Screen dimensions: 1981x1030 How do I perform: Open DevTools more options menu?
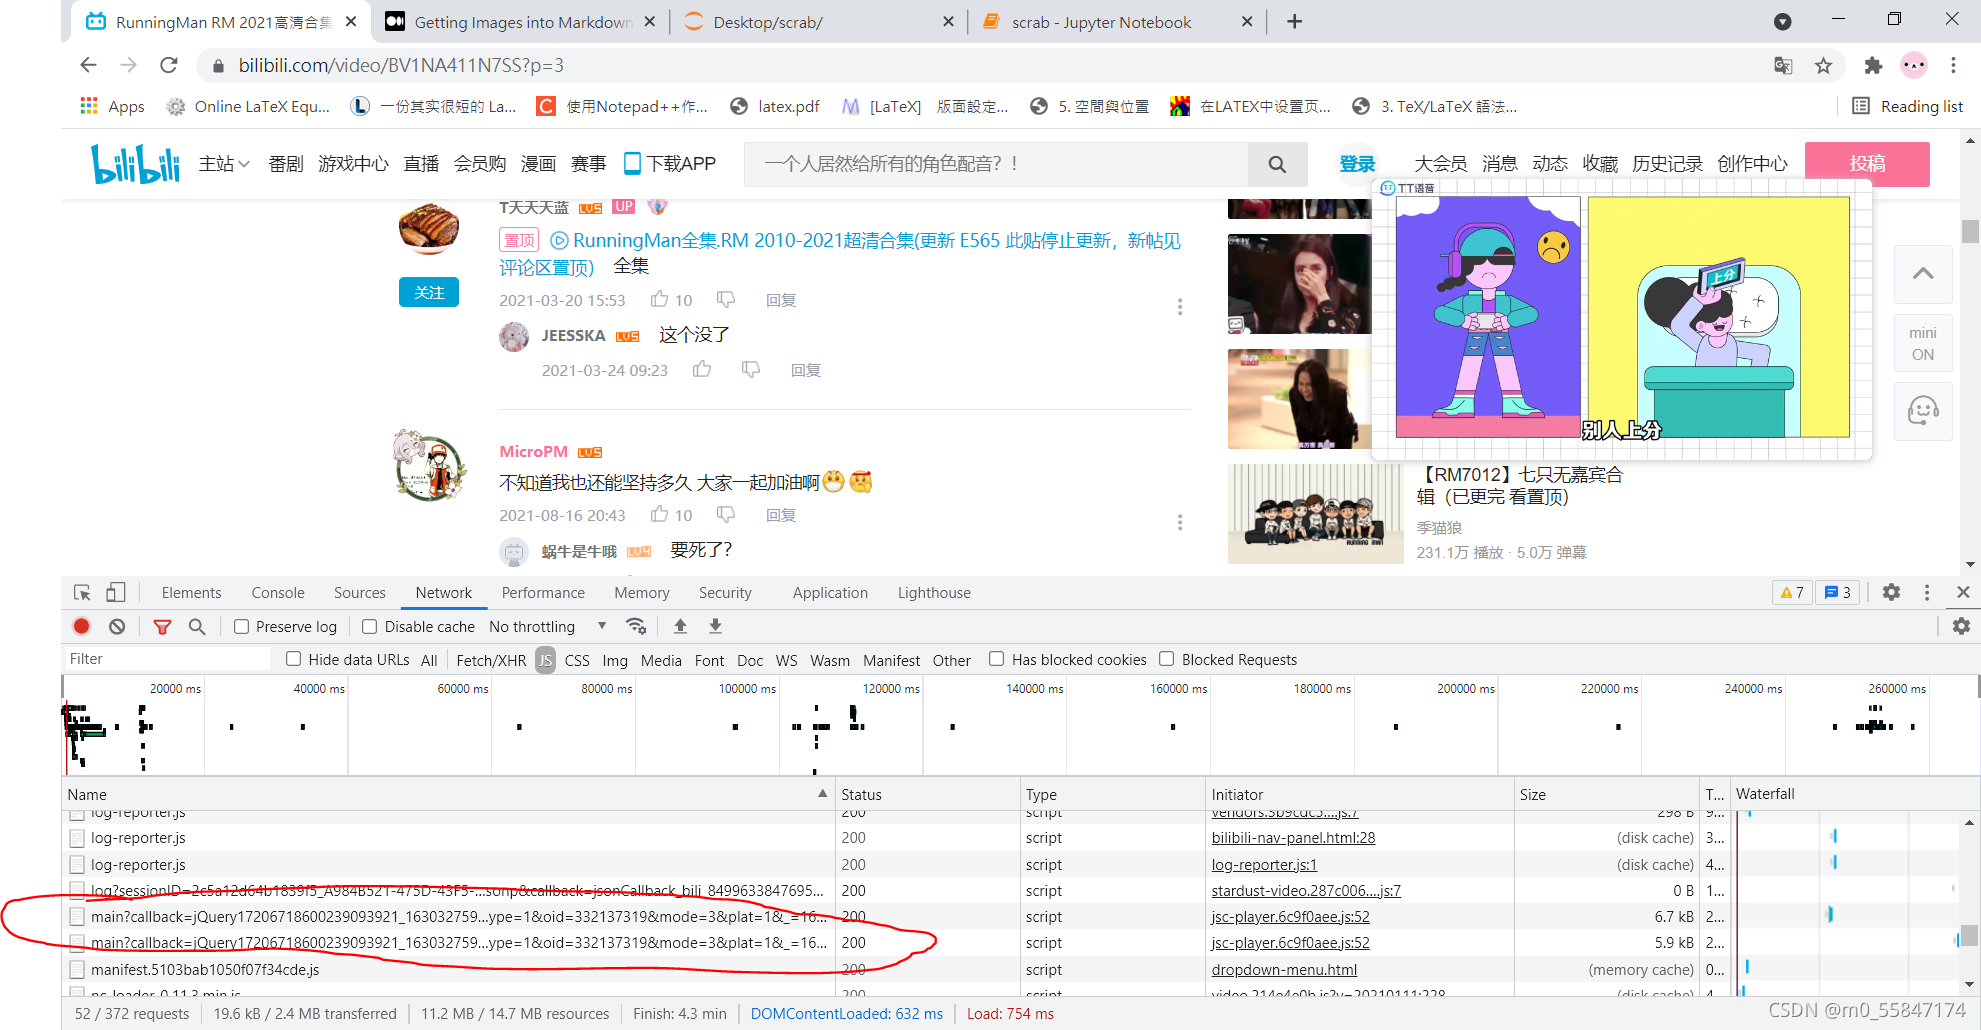click(x=1927, y=592)
